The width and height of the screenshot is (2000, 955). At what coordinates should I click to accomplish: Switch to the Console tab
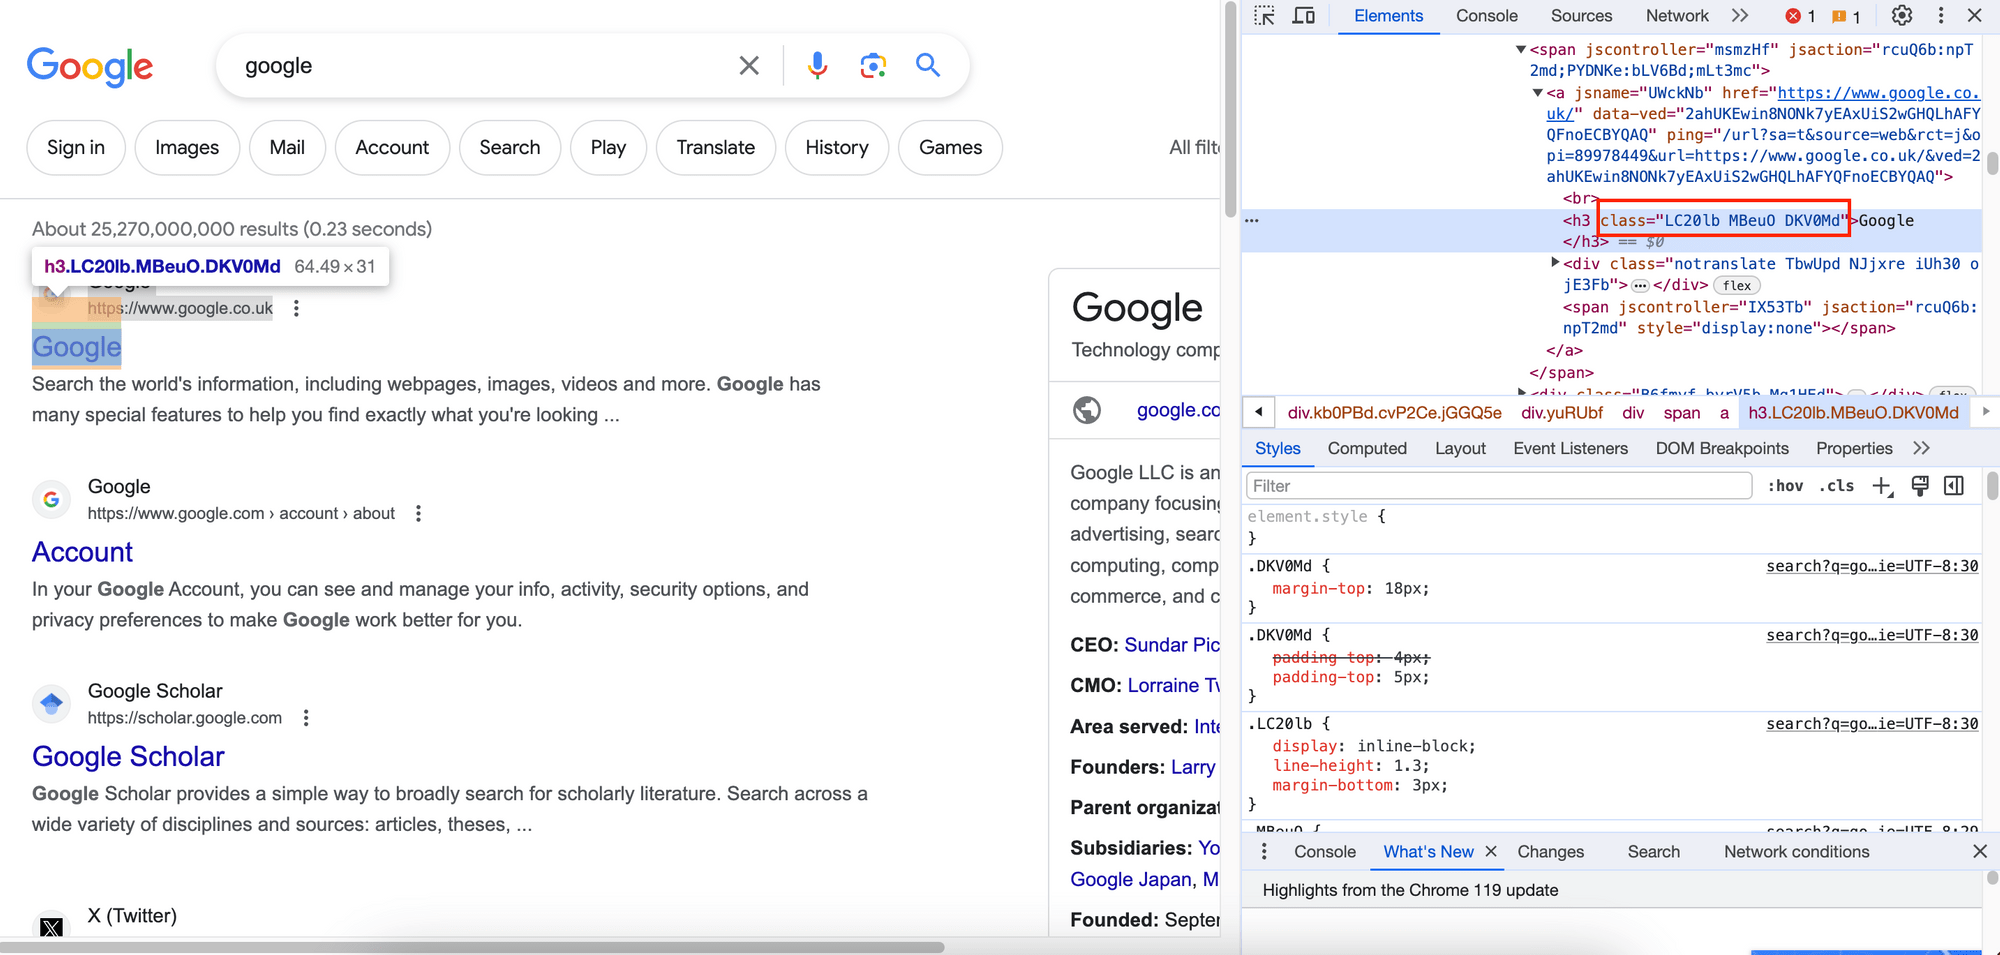[1487, 16]
